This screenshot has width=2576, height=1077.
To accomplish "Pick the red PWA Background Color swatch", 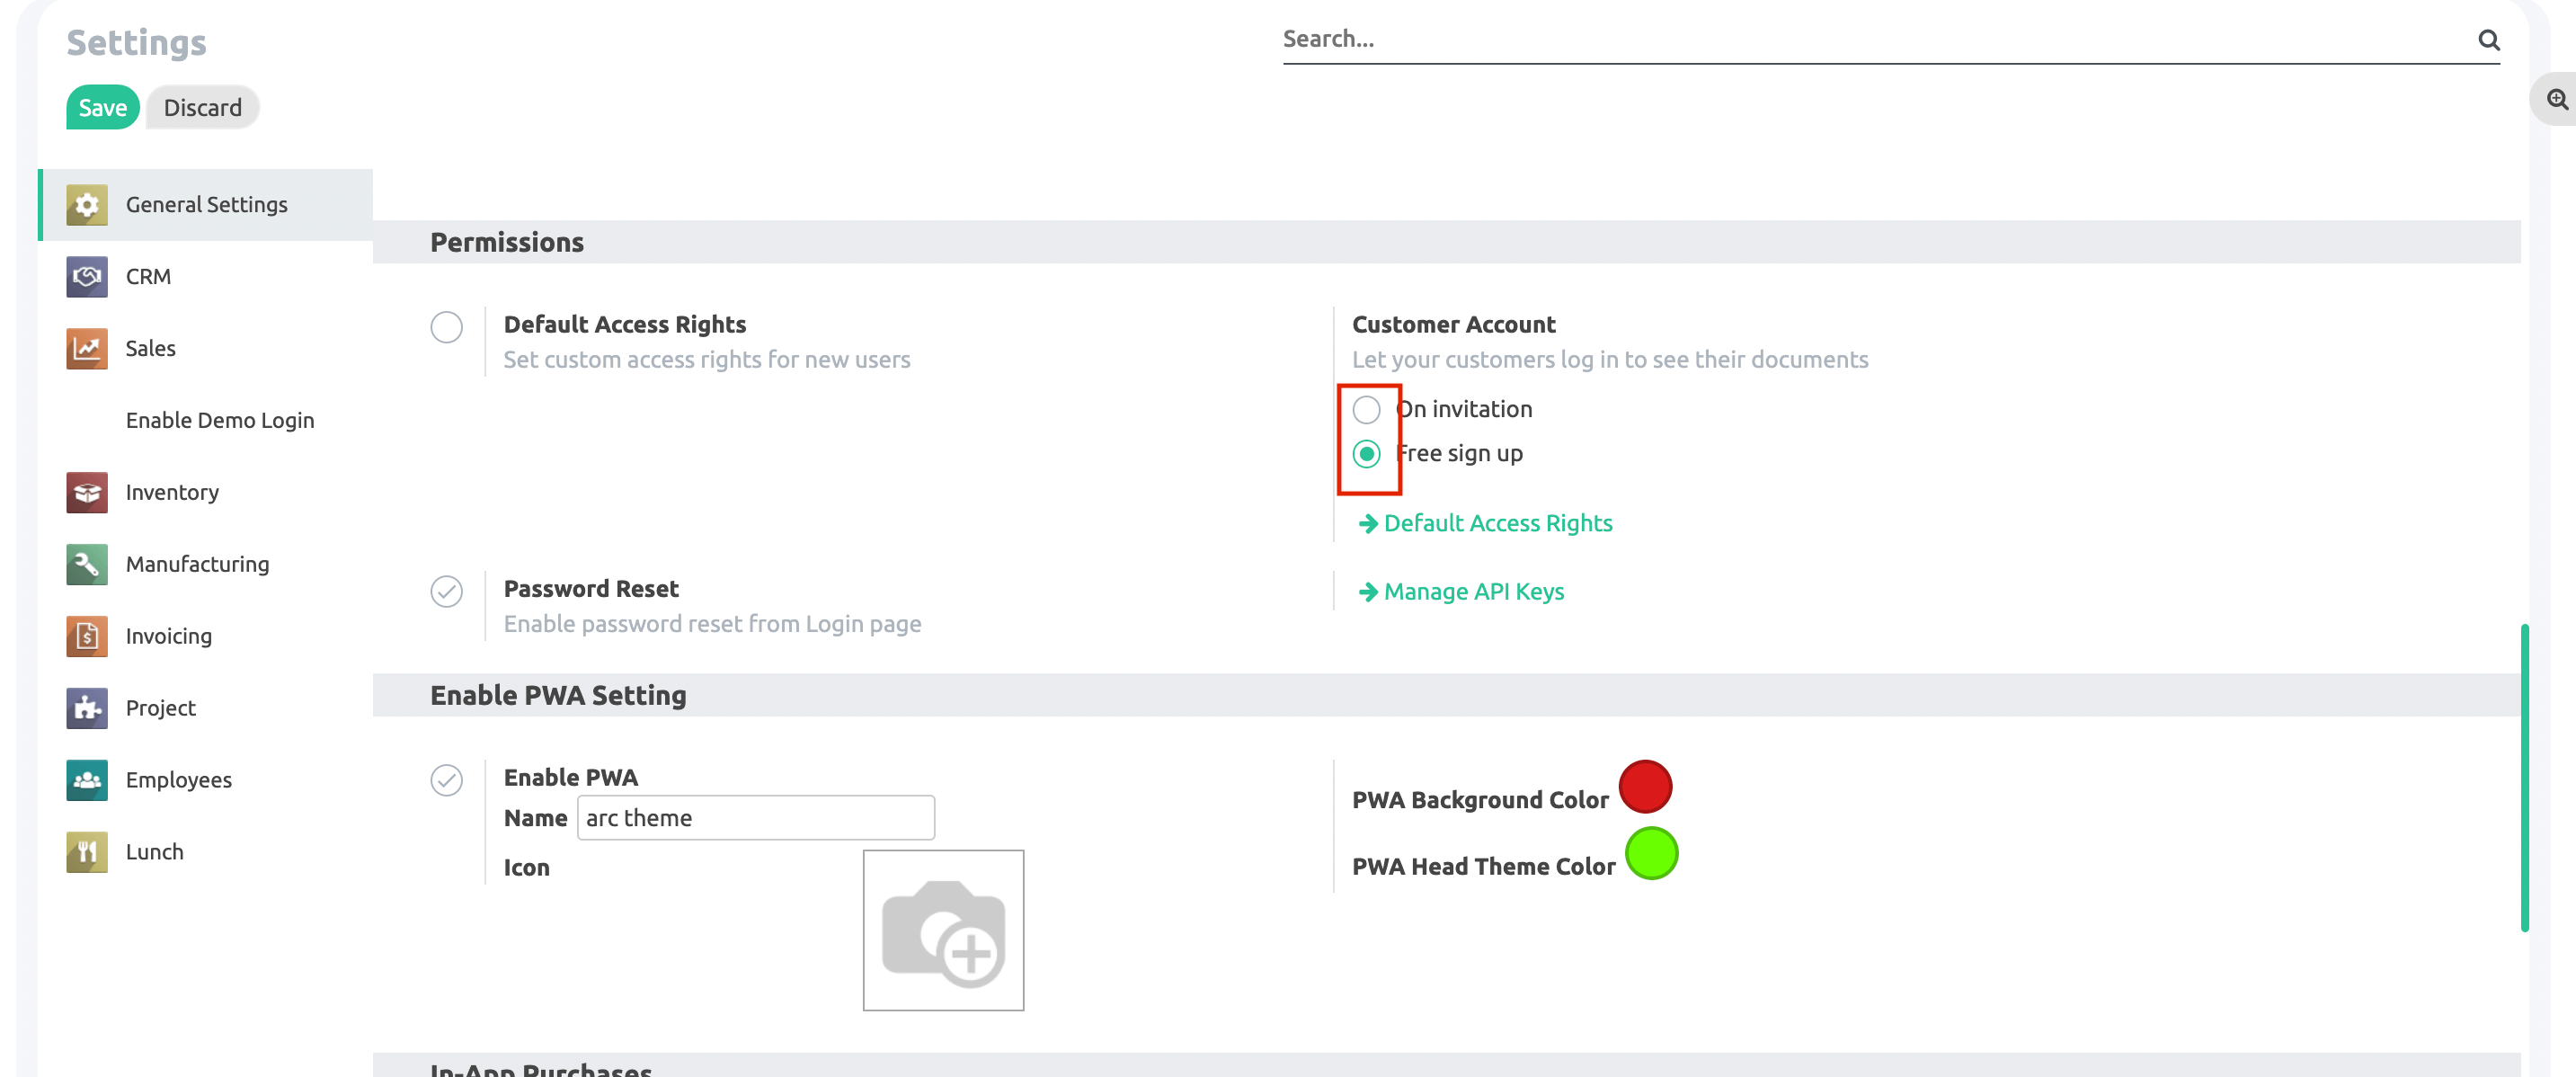I will (1645, 787).
